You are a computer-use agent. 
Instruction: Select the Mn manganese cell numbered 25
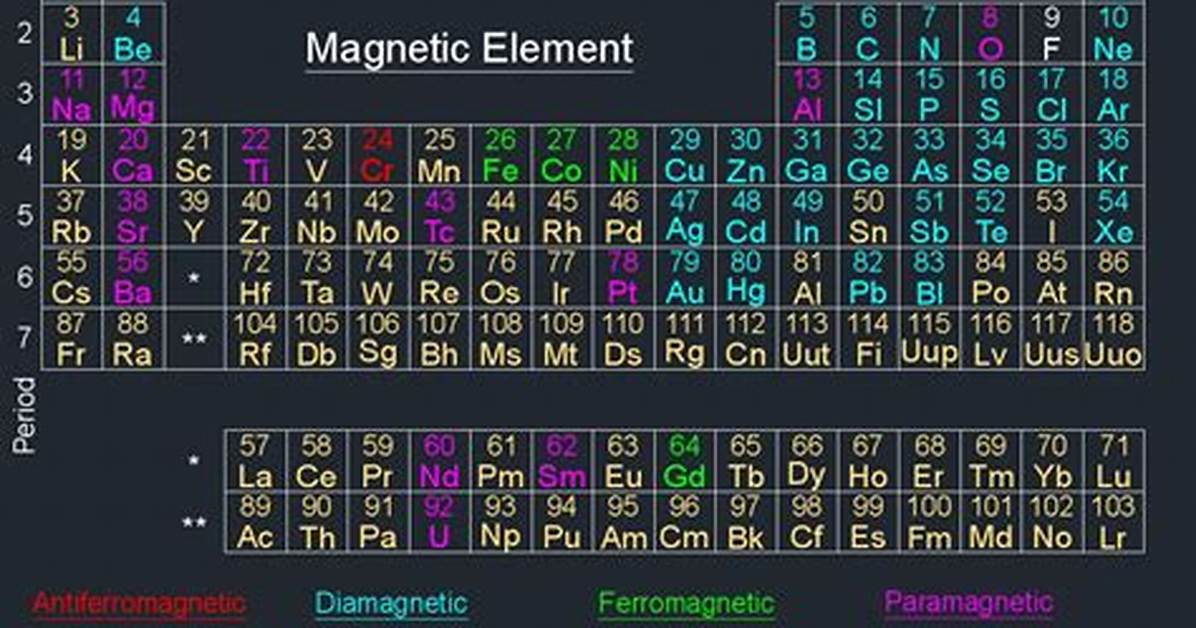point(439,156)
